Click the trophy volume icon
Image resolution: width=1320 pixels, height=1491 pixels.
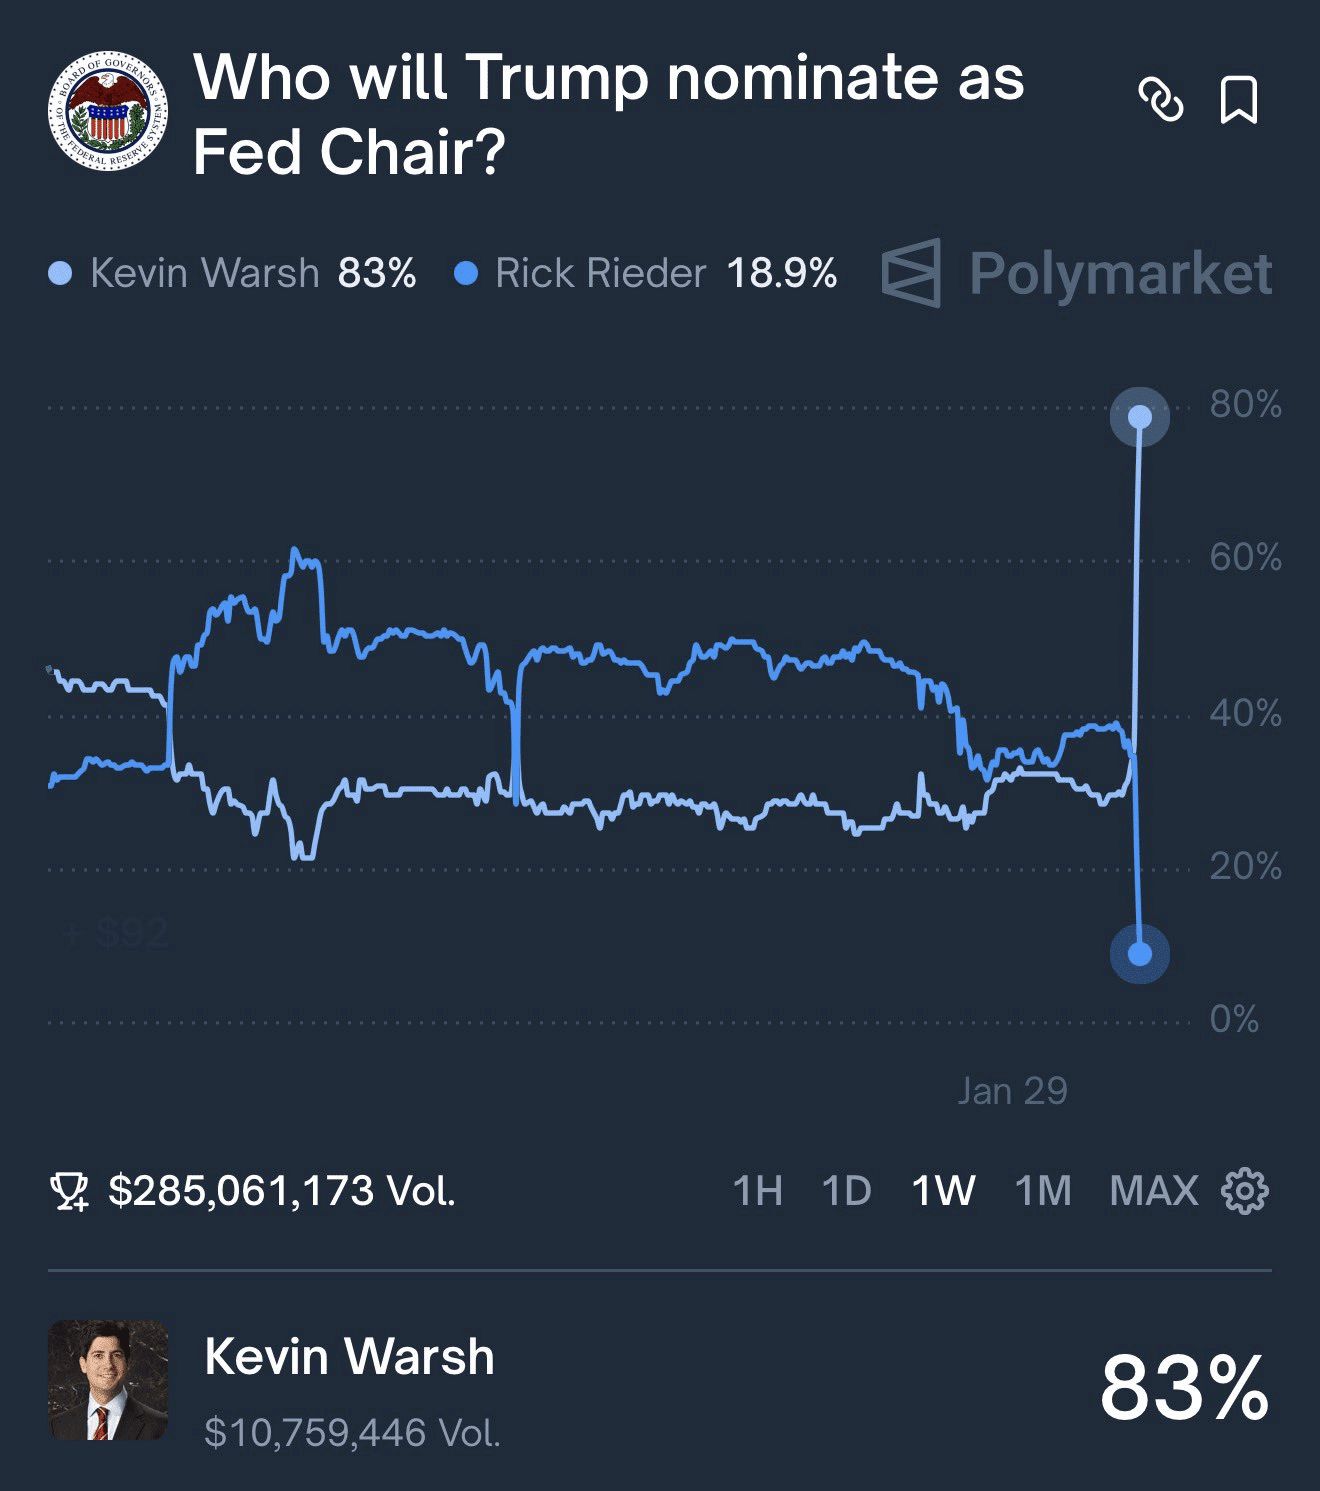69,1191
